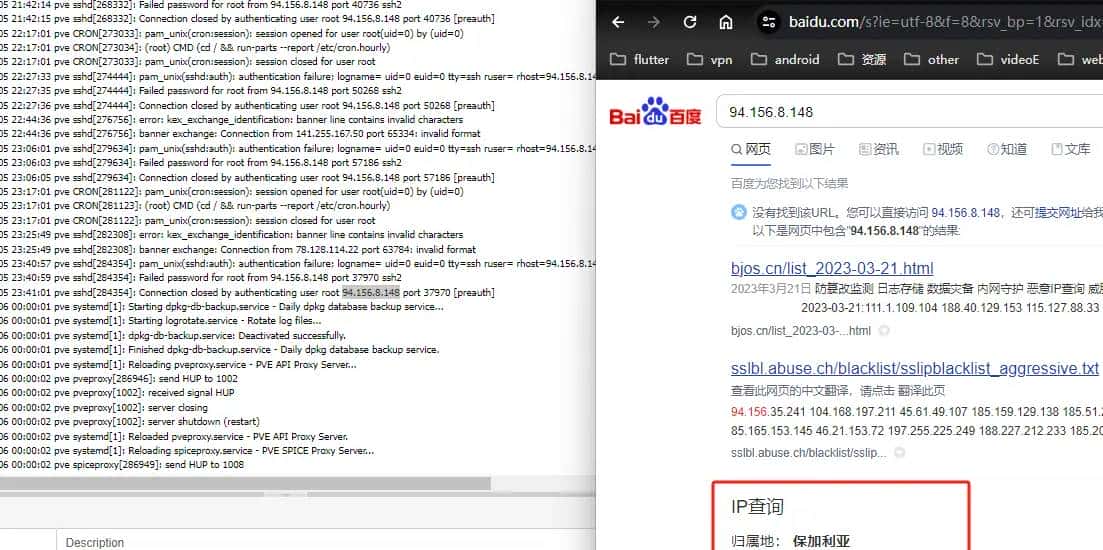This screenshot has height=550, width=1103.
Task: Go to the browser home page
Action: [x=726, y=22]
